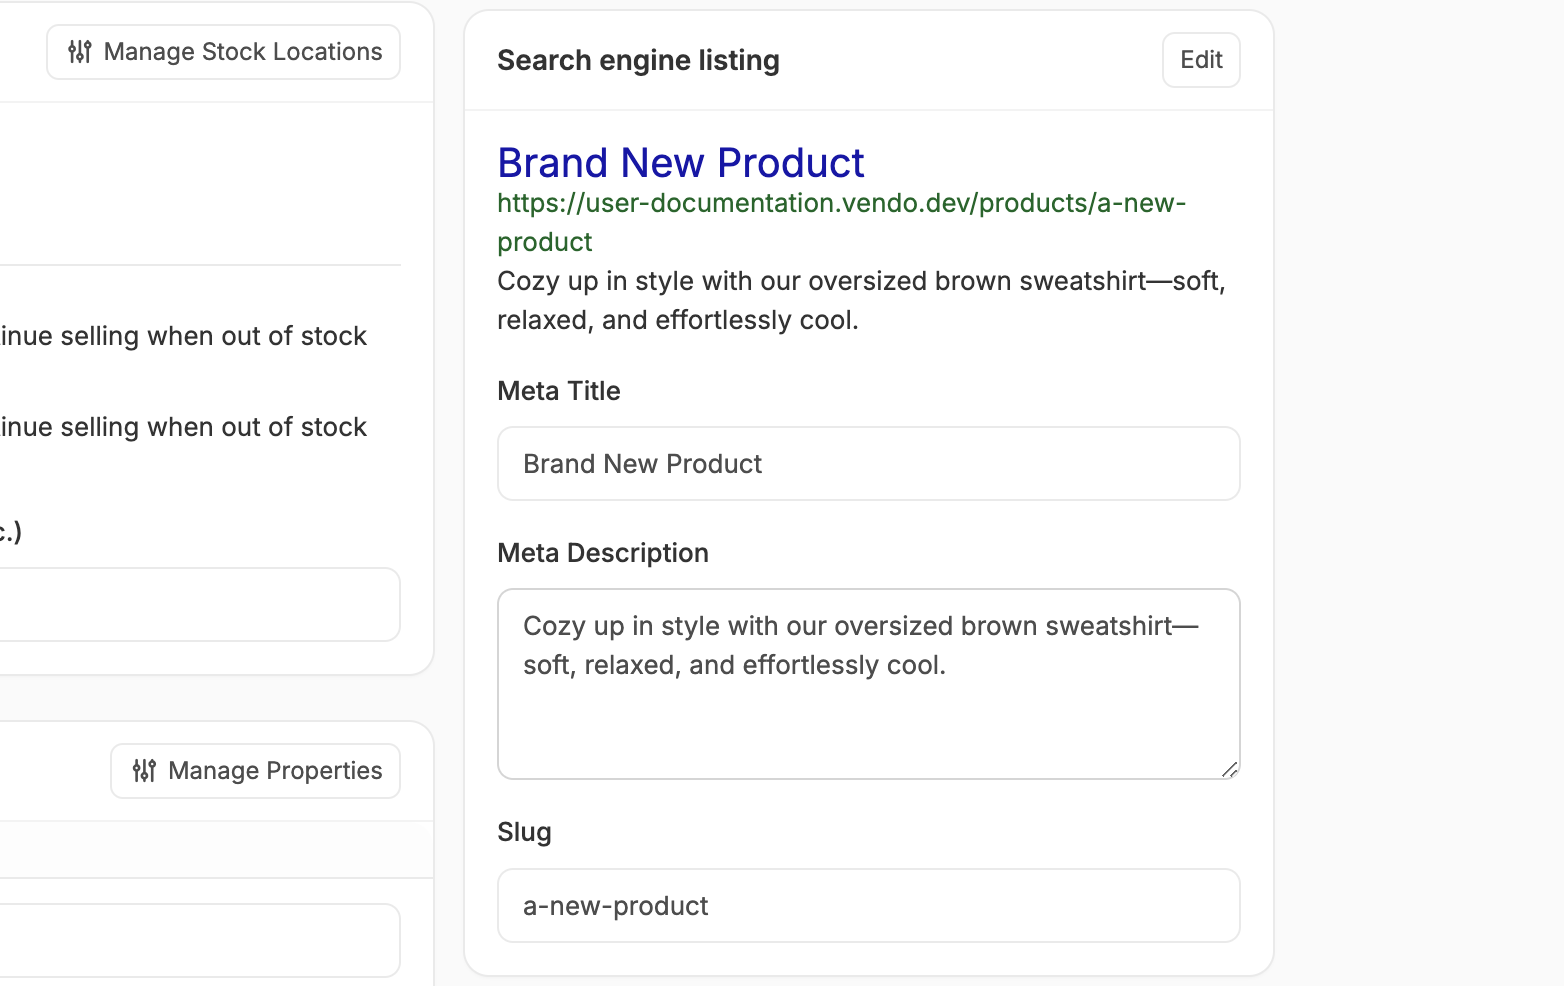Click the empty input box below Manage Properties

click(x=200, y=941)
